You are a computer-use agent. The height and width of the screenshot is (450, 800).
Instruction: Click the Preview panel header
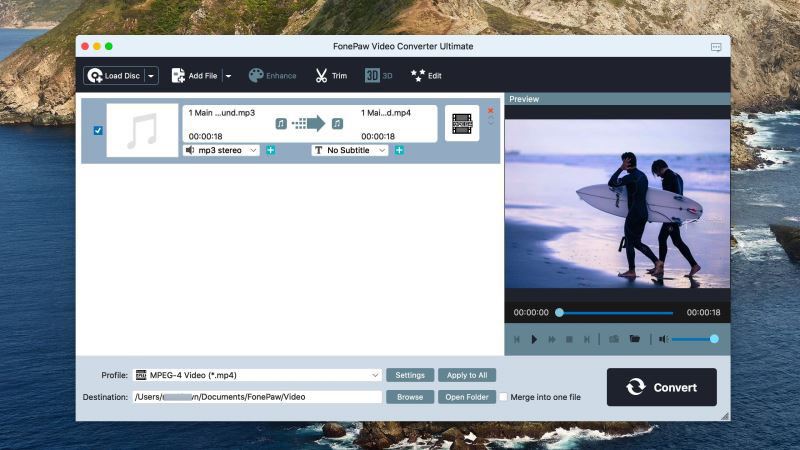pos(617,99)
